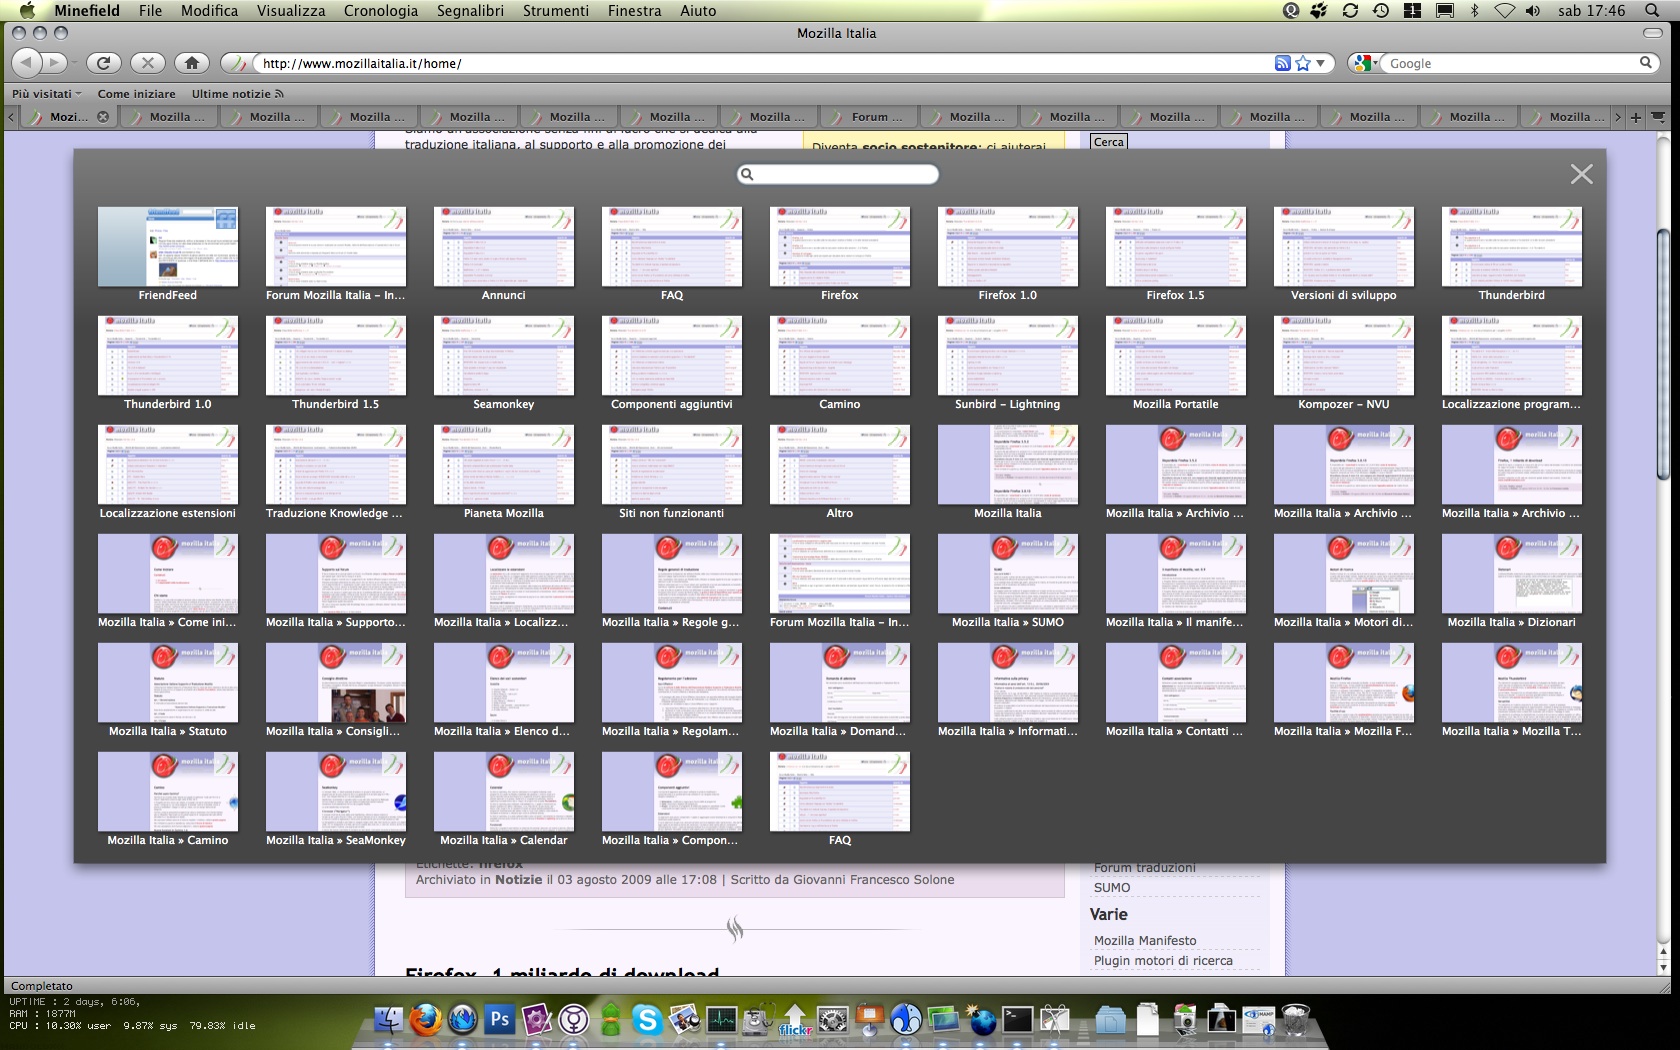Select the Firefox 1.5 tab thumbnail

[x=1176, y=254]
